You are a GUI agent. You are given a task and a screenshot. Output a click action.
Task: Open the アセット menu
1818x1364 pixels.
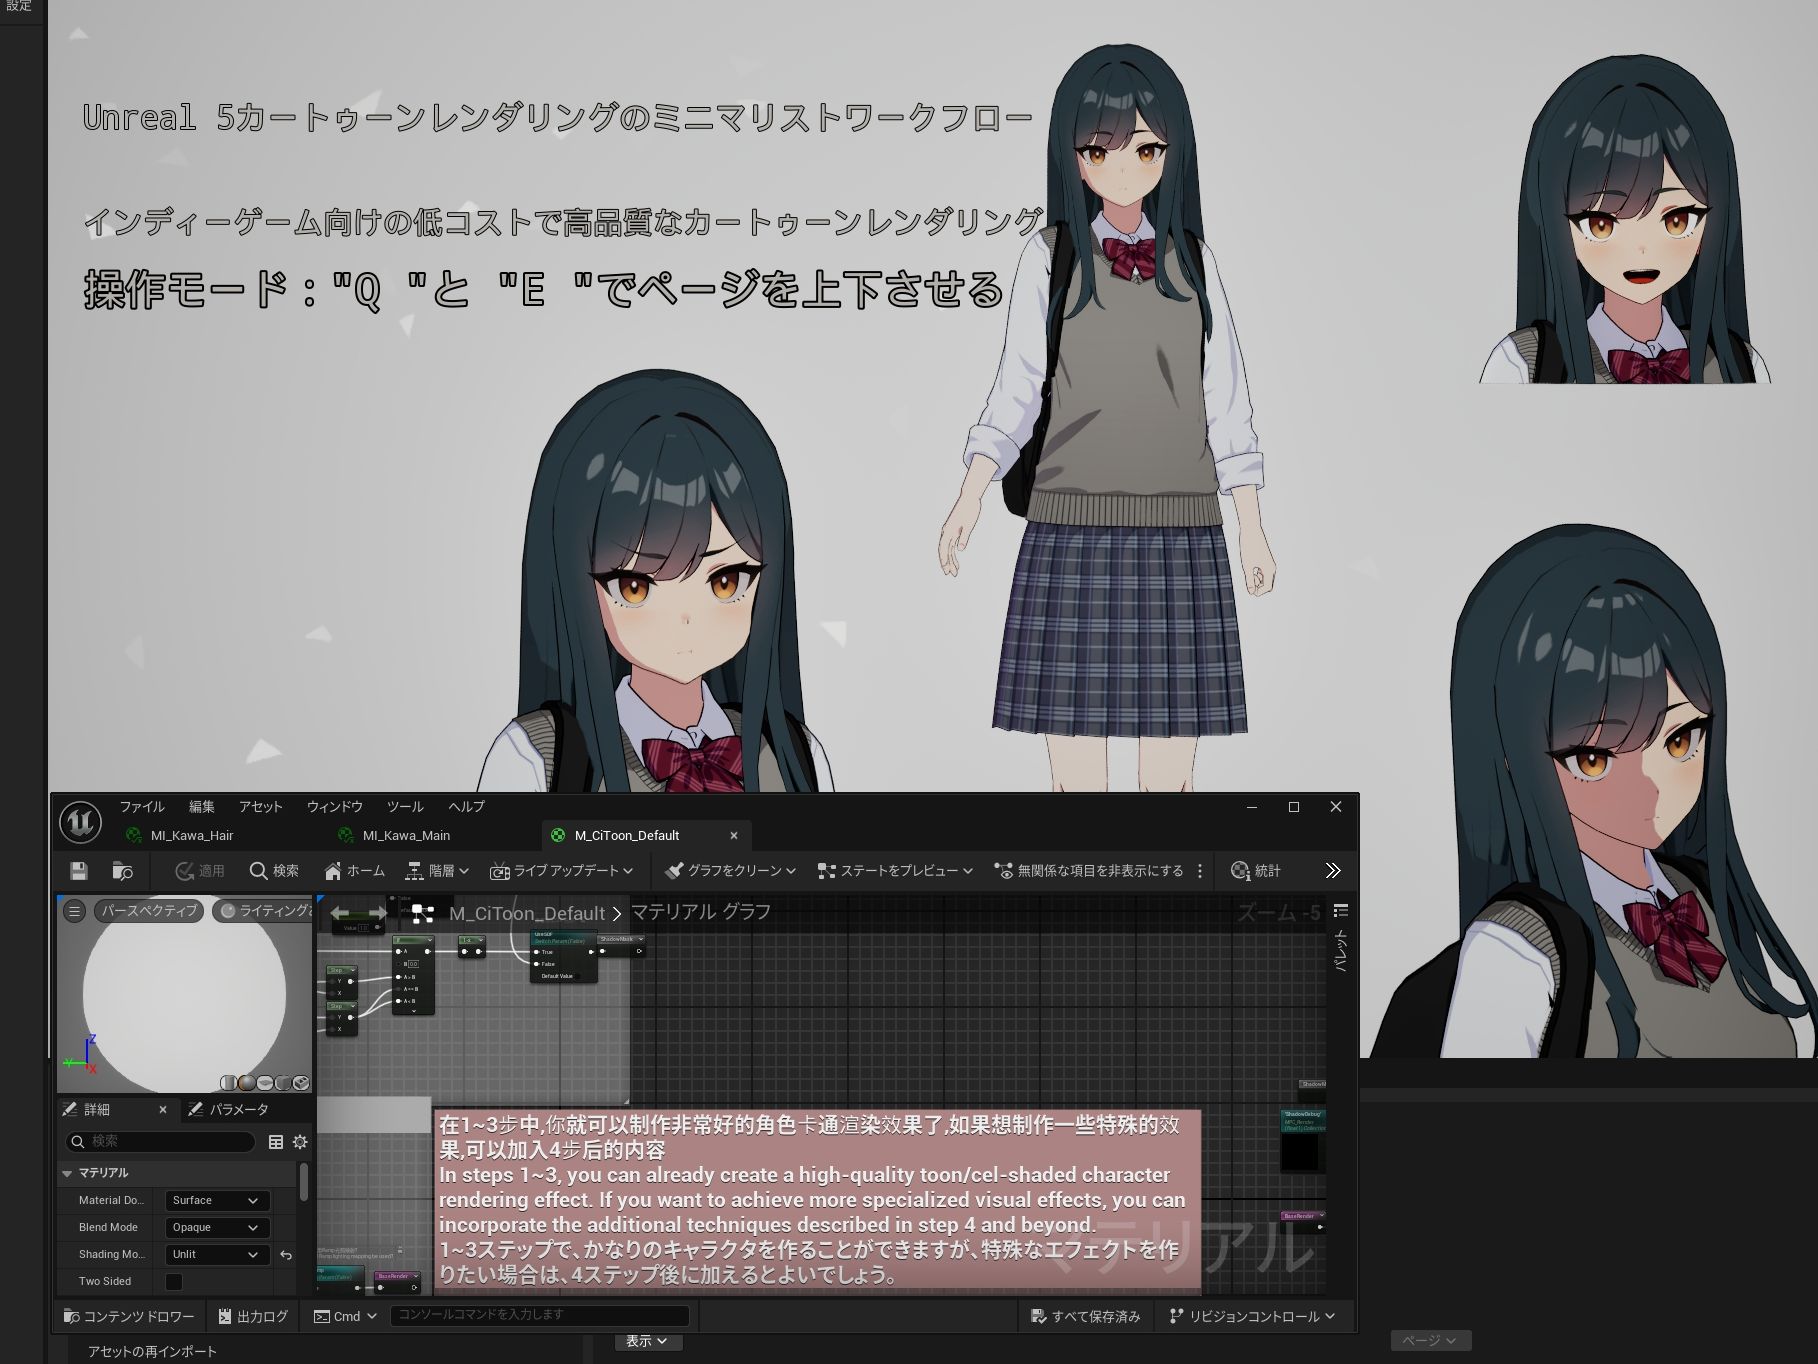(x=261, y=807)
